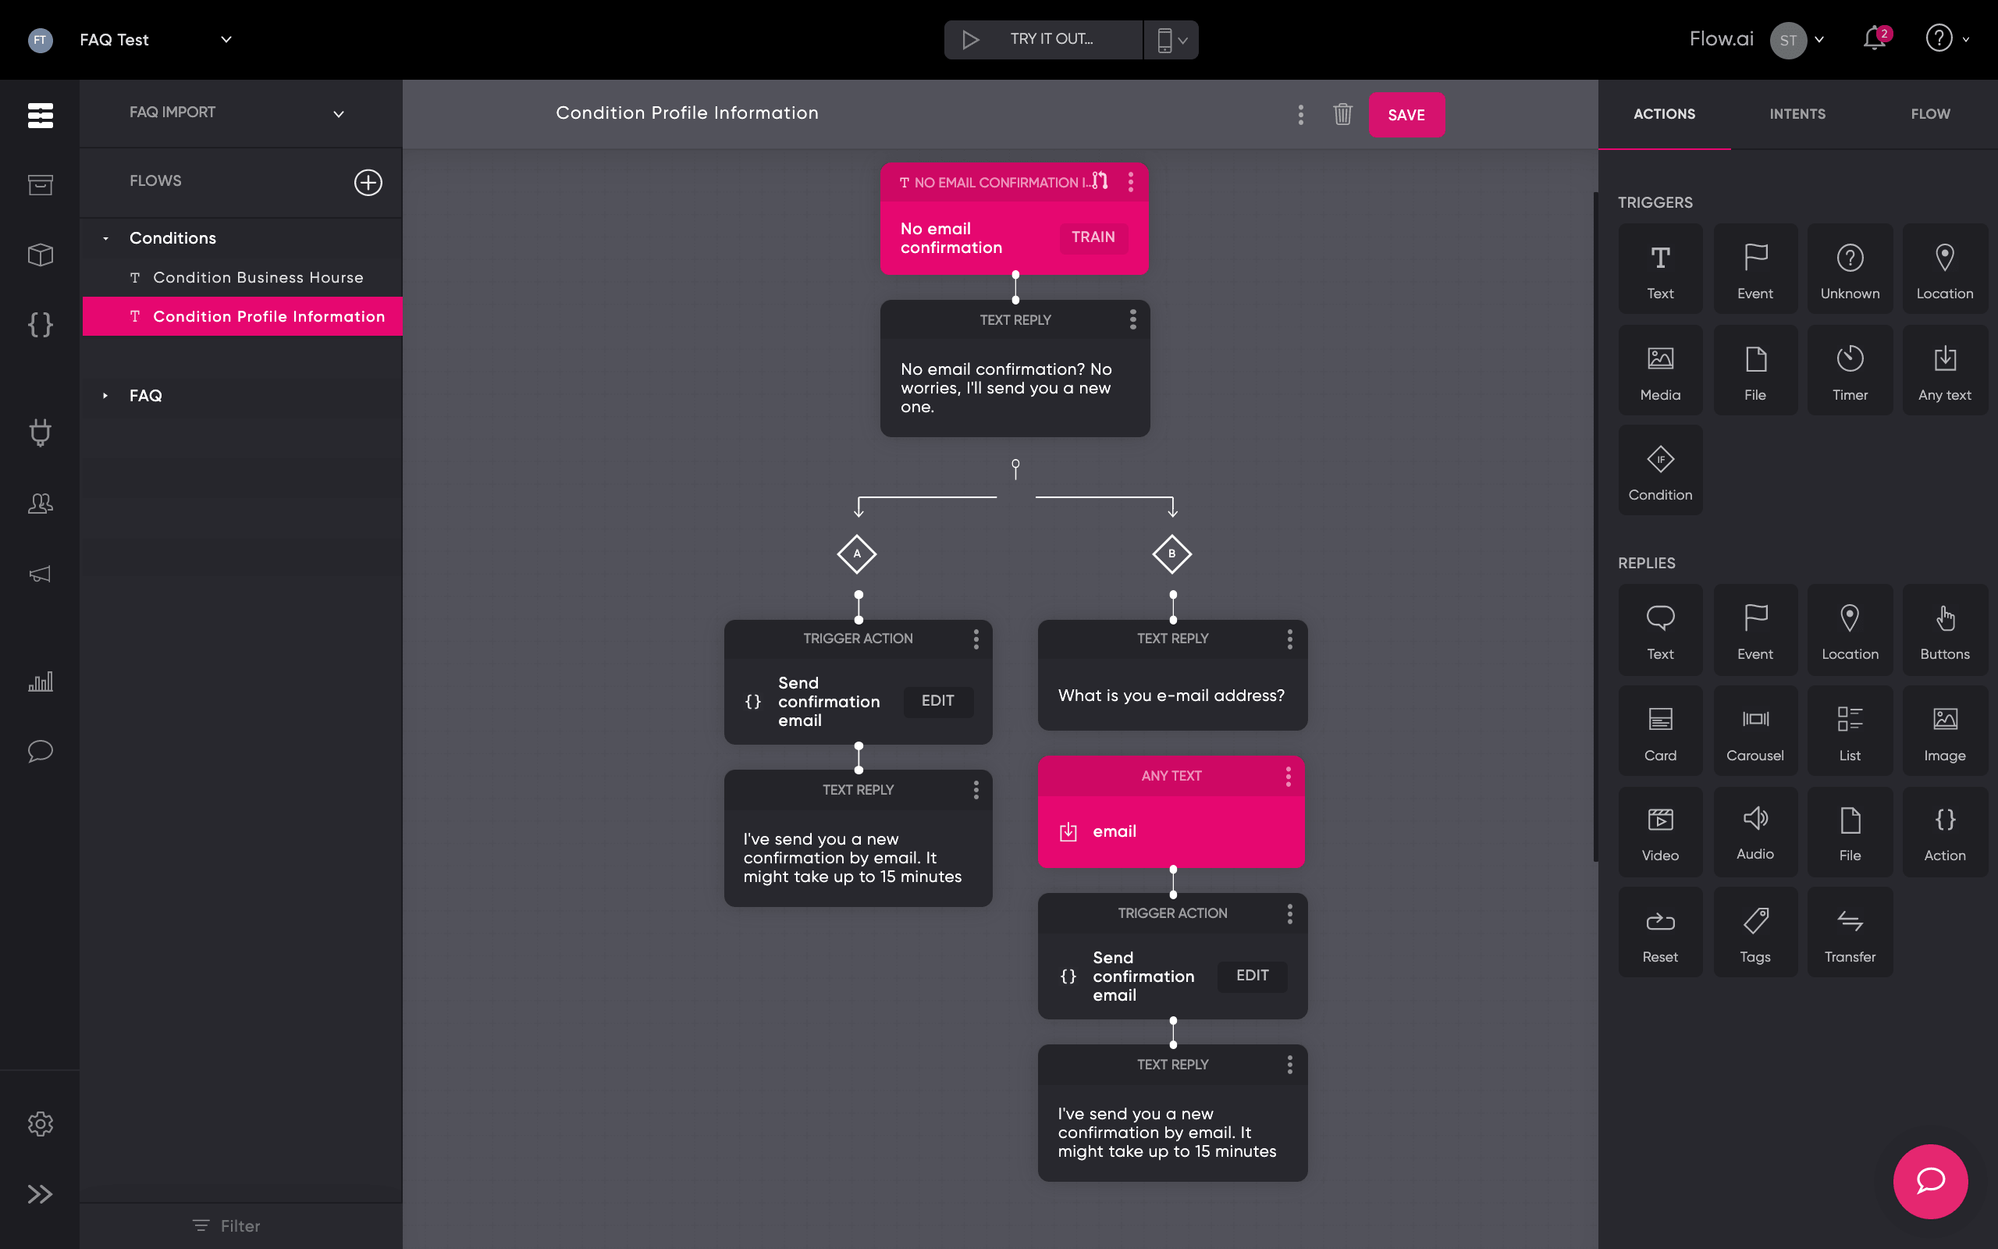Add the Transfer reply action
This screenshot has width=1998, height=1249.
(x=1849, y=932)
